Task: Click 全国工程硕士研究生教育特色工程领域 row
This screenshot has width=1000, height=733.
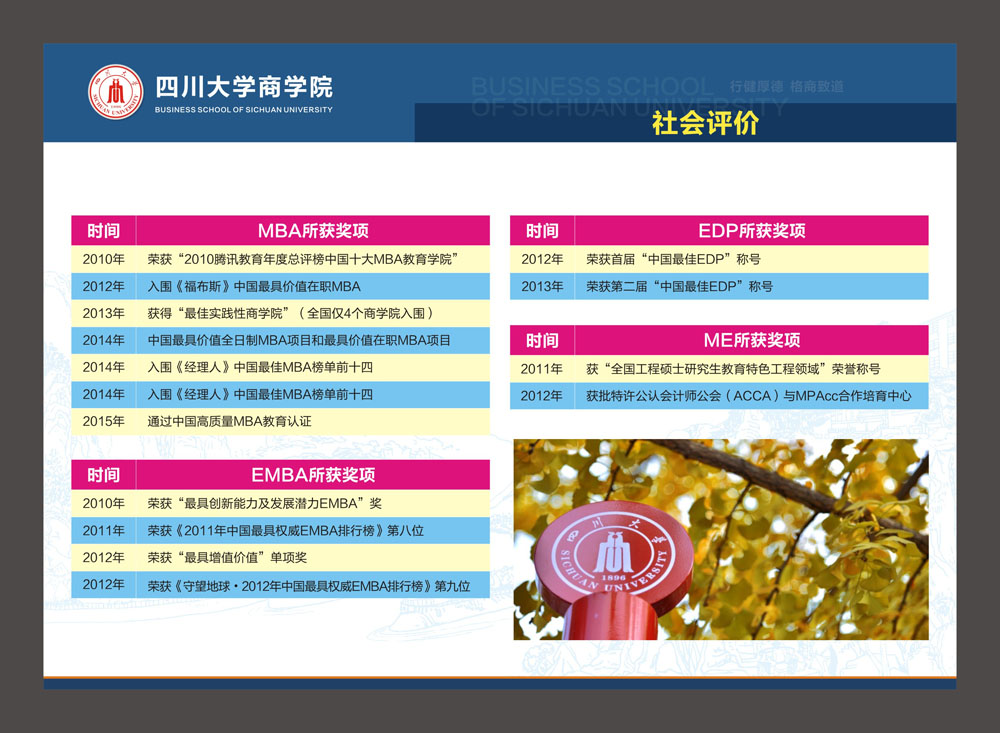Action: point(719,369)
